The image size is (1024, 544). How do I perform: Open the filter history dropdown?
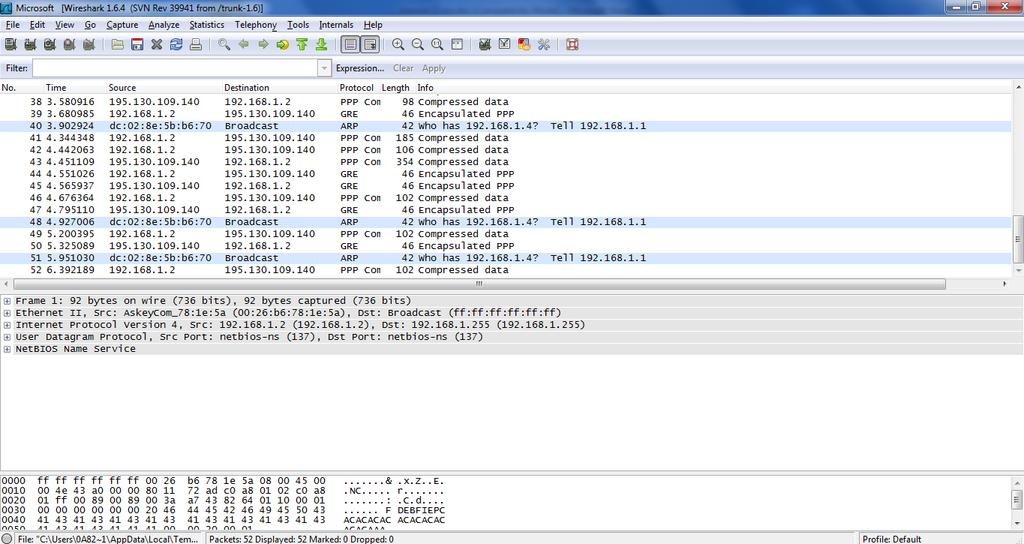324,68
